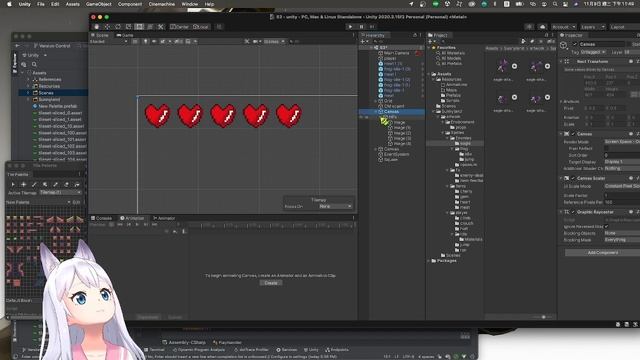Select the Rotate tool in Unity toolbar
Screen dimensions: 640x360
tap(118, 27)
